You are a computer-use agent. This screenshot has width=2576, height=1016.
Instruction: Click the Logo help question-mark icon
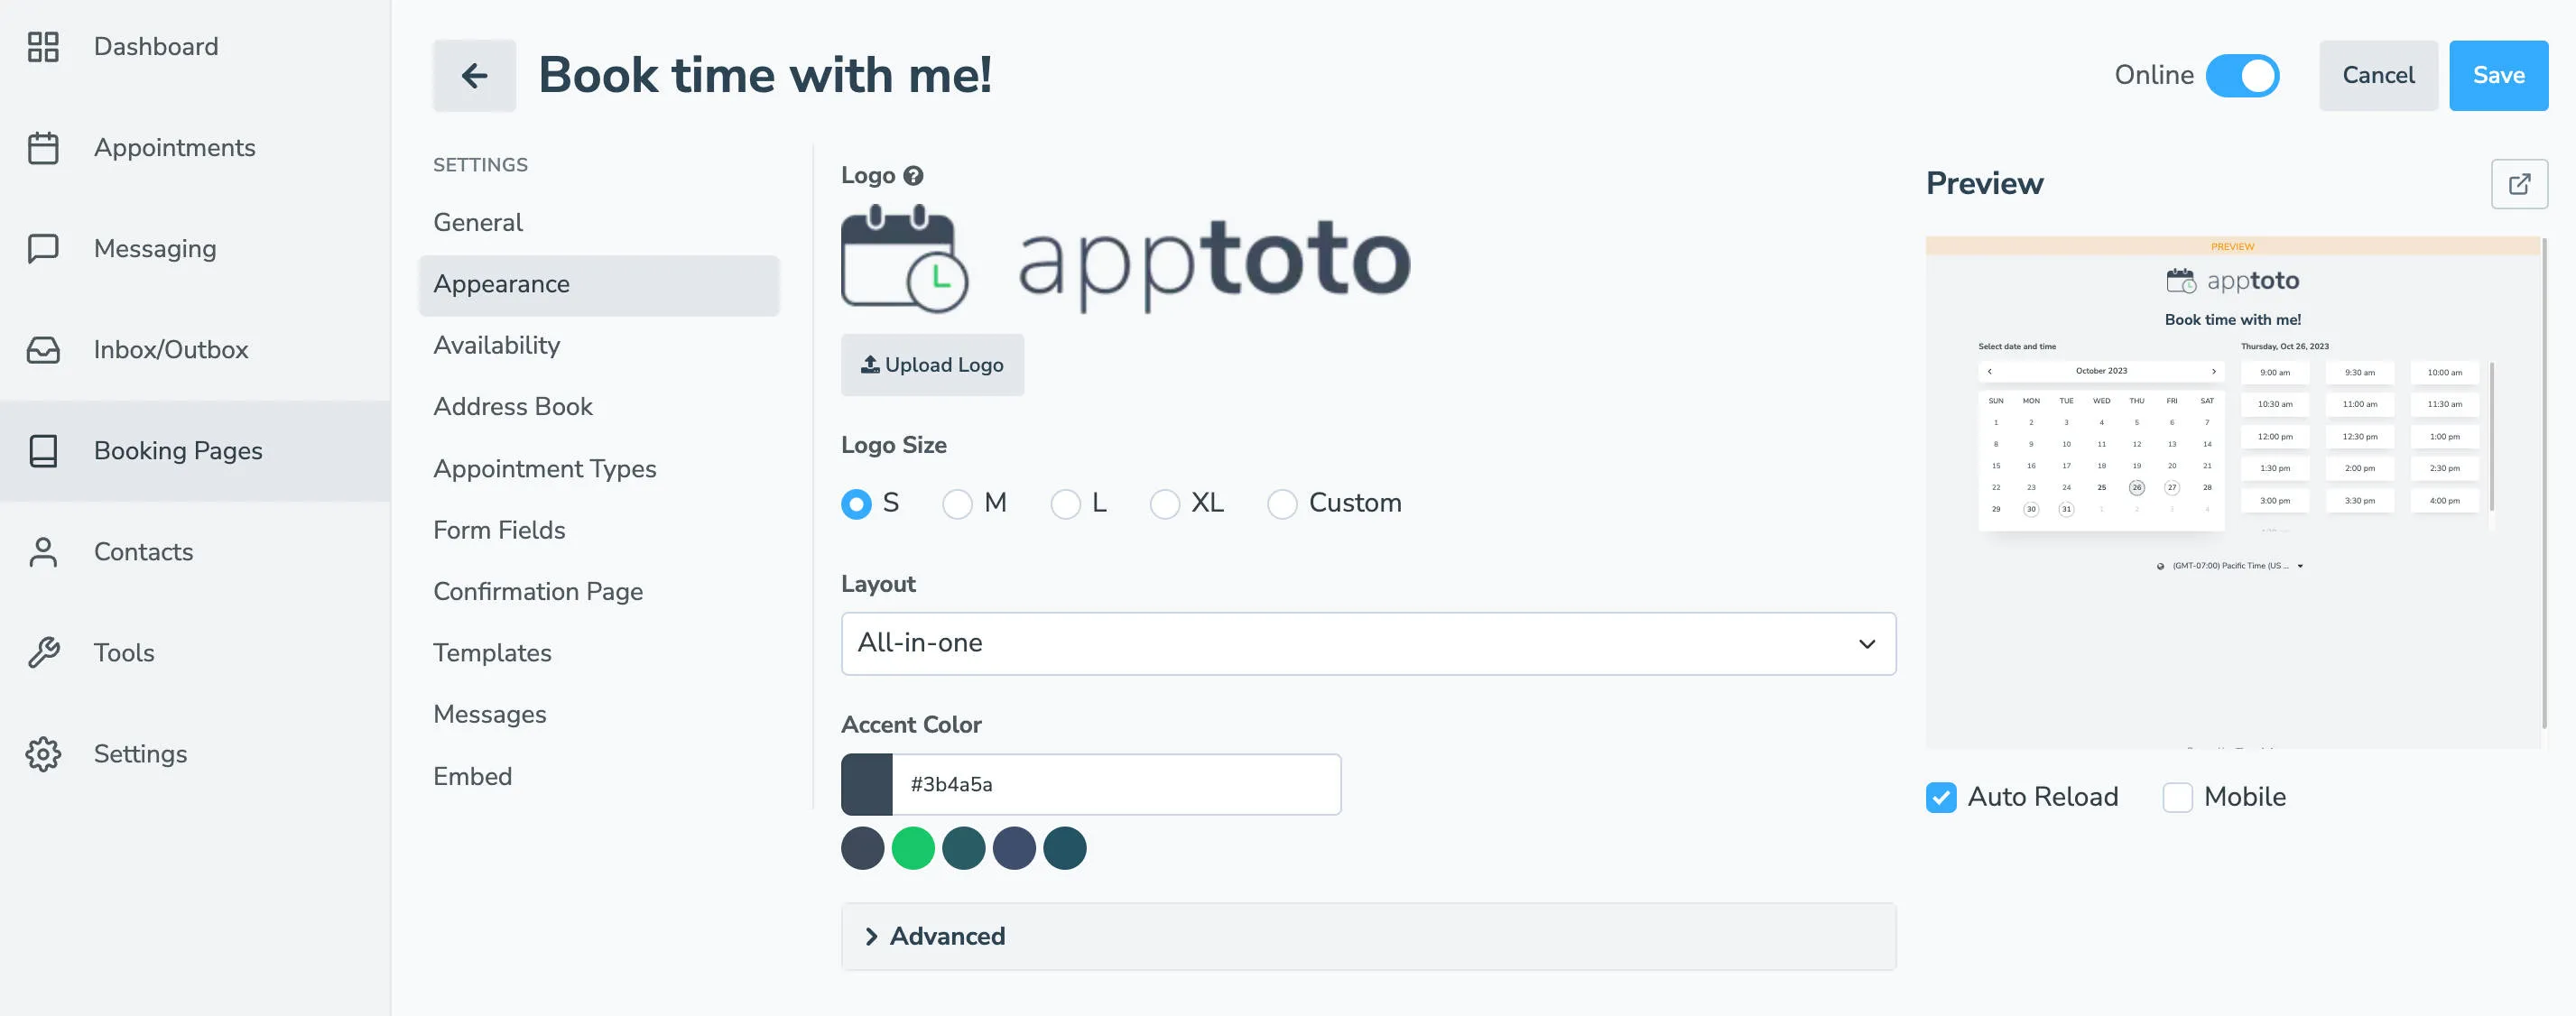pos(913,175)
